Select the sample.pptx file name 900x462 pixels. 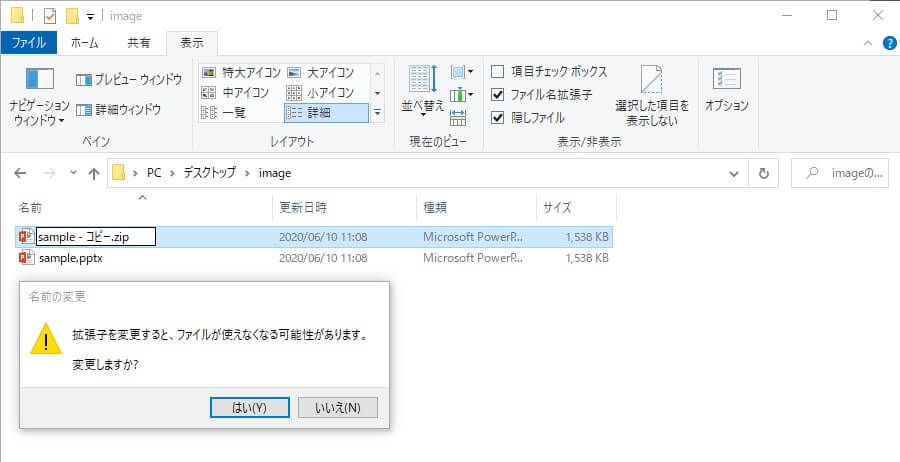pyautogui.click(x=71, y=258)
